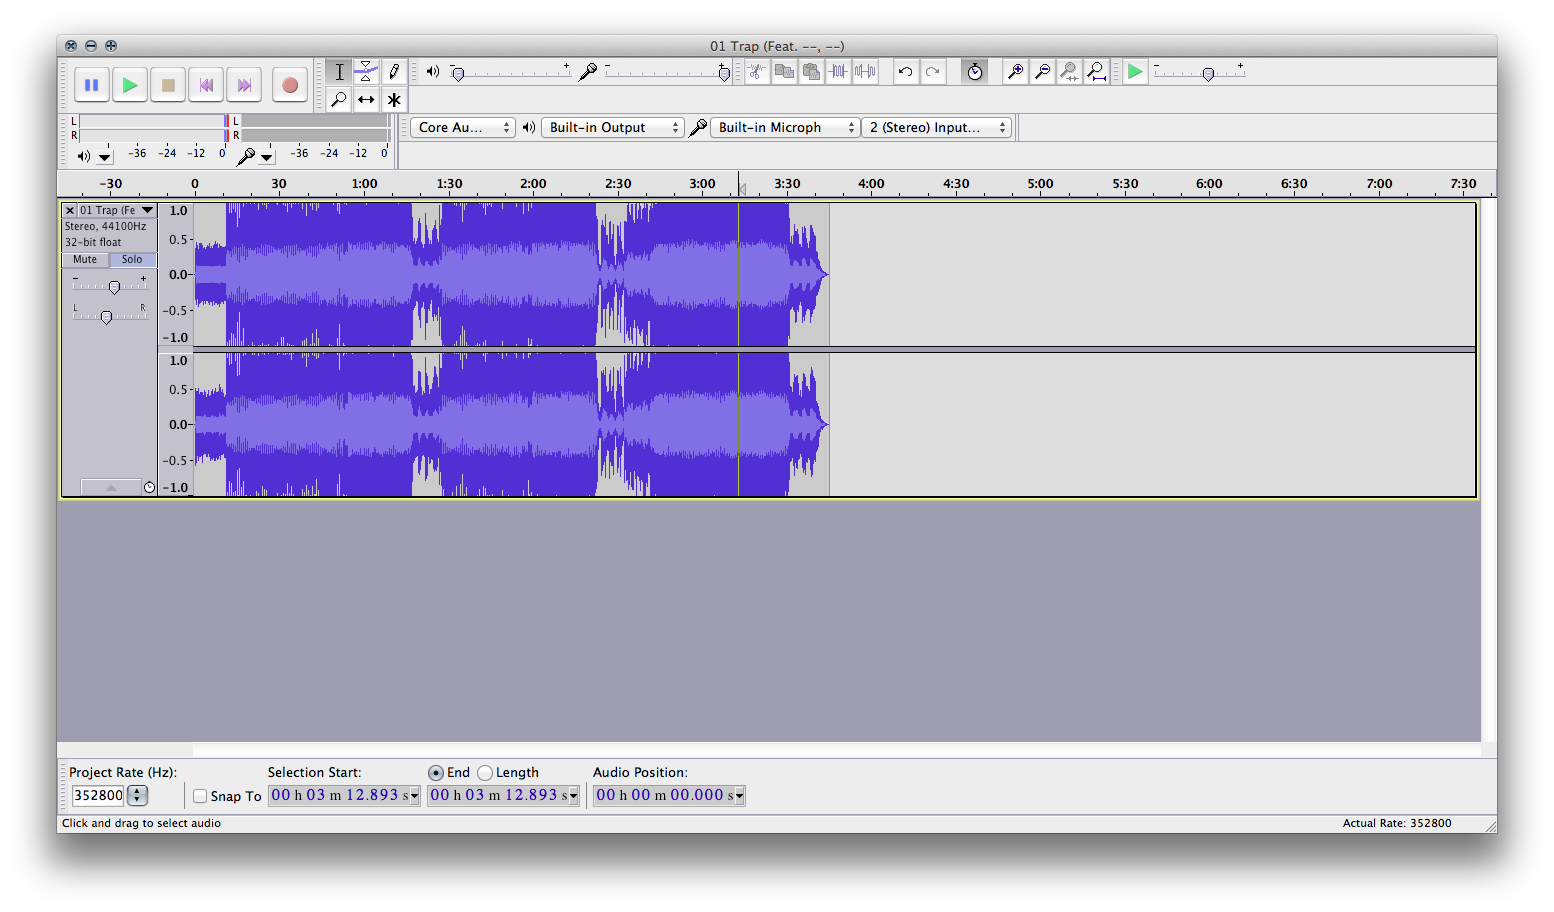The height and width of the screenshot is (912, 1554).
Task: Click the 4:00 mark on timeline ruler
Action: tap(871, 184)
